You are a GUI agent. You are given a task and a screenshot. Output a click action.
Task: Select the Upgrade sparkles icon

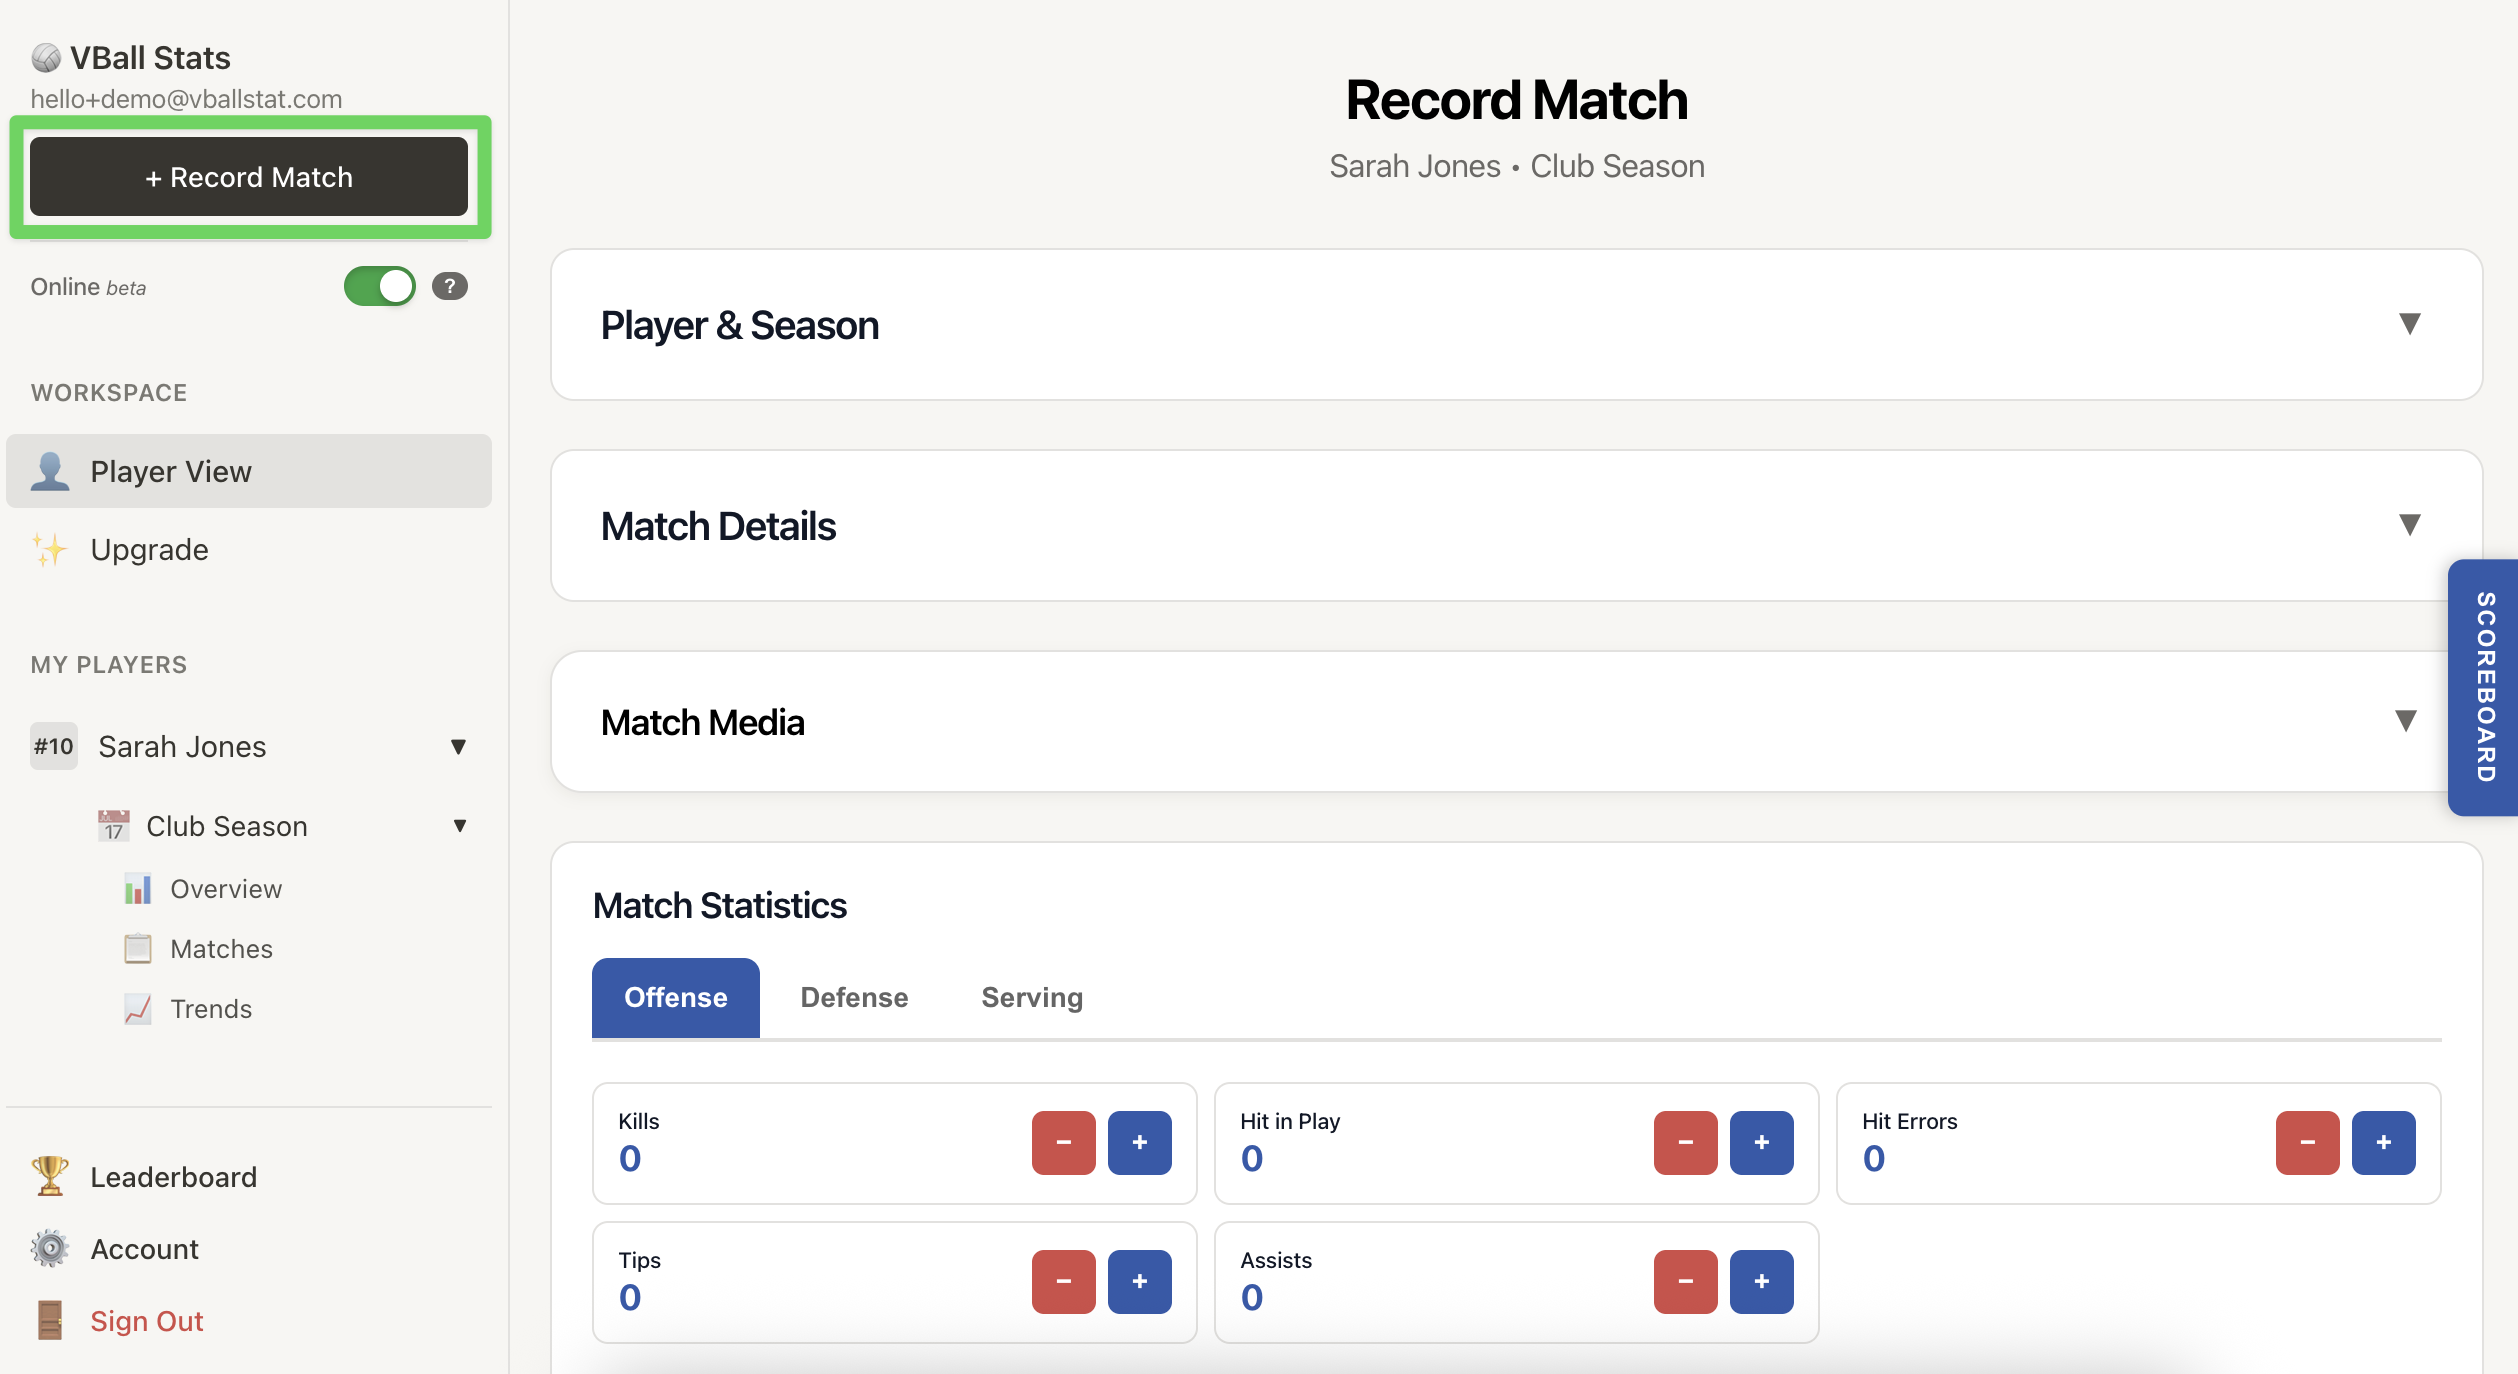pos(48,549)
